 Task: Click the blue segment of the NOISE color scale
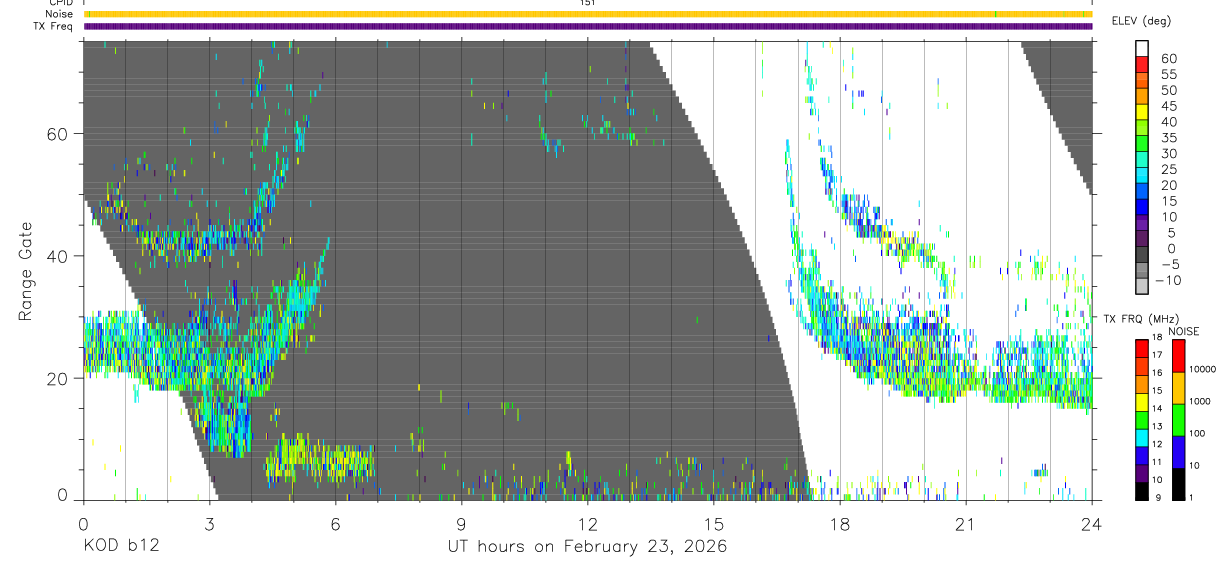[x=1177, y=451]
